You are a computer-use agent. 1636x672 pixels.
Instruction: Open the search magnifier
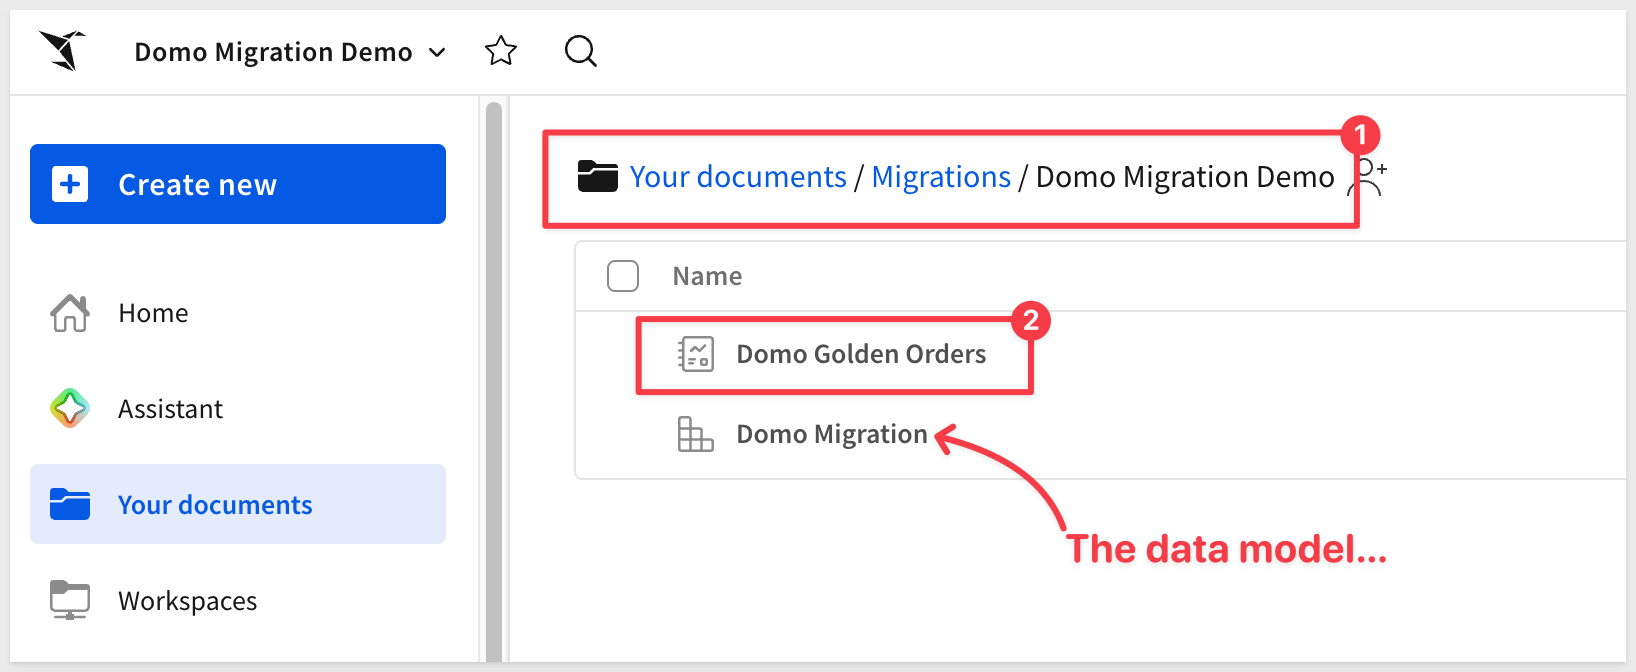tap(580, 51)
